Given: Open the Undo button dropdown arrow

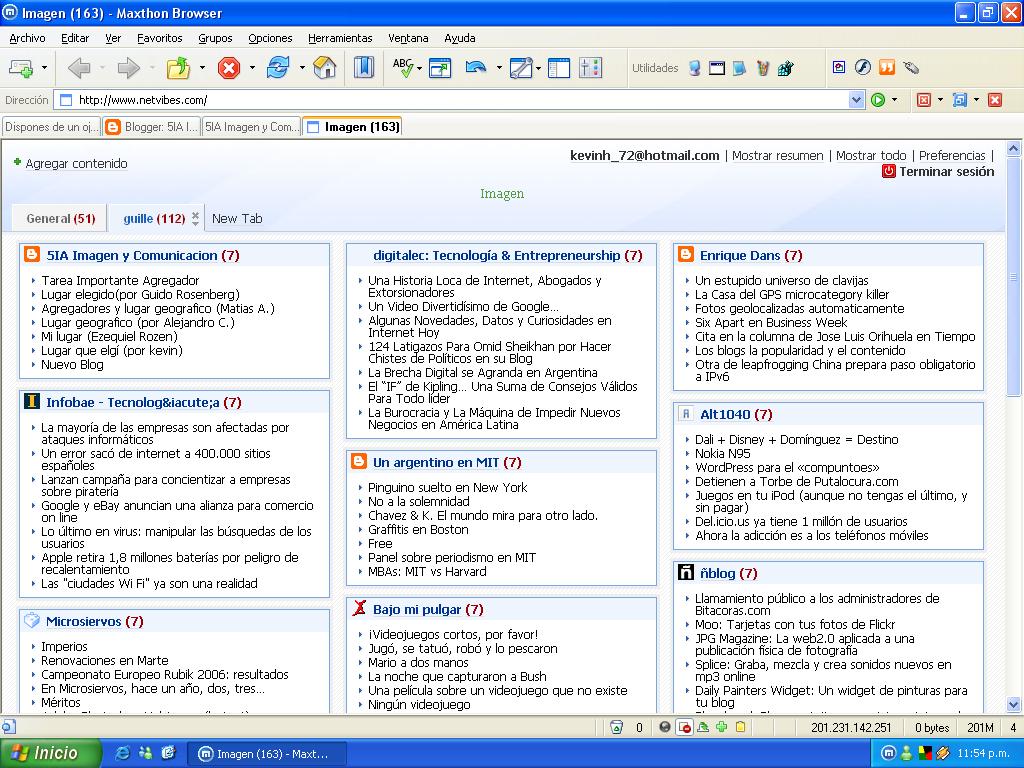Looking at the screenshot, I should (499, 68).
